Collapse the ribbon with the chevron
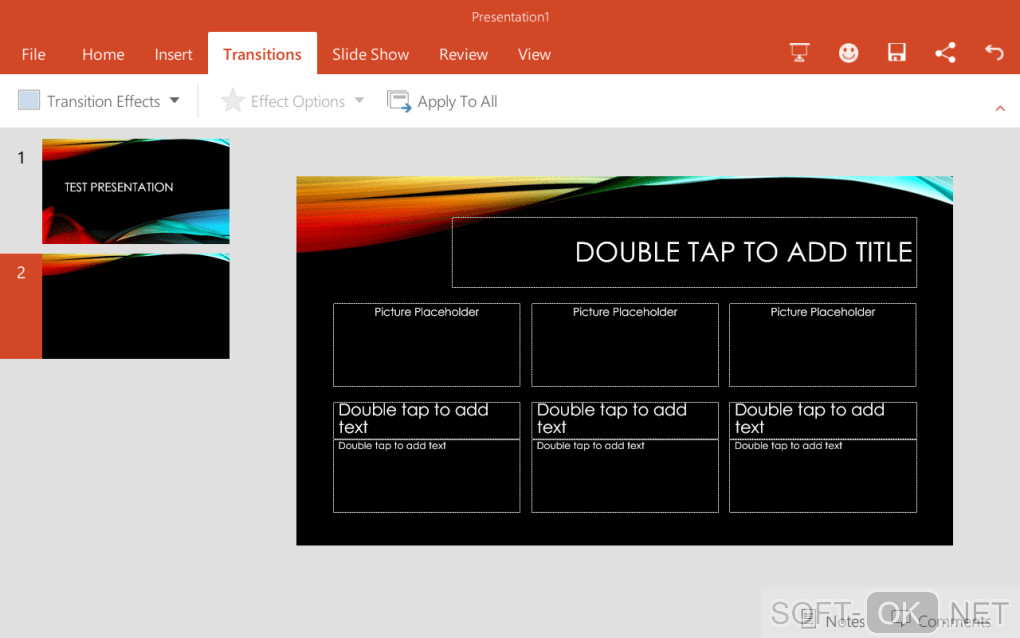 1000,109
